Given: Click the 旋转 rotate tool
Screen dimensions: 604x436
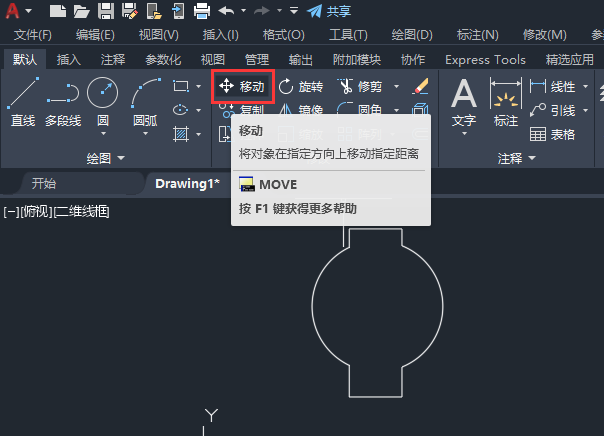Looking at the screenshot, I should pyautogui.click(x=301, y=86).
